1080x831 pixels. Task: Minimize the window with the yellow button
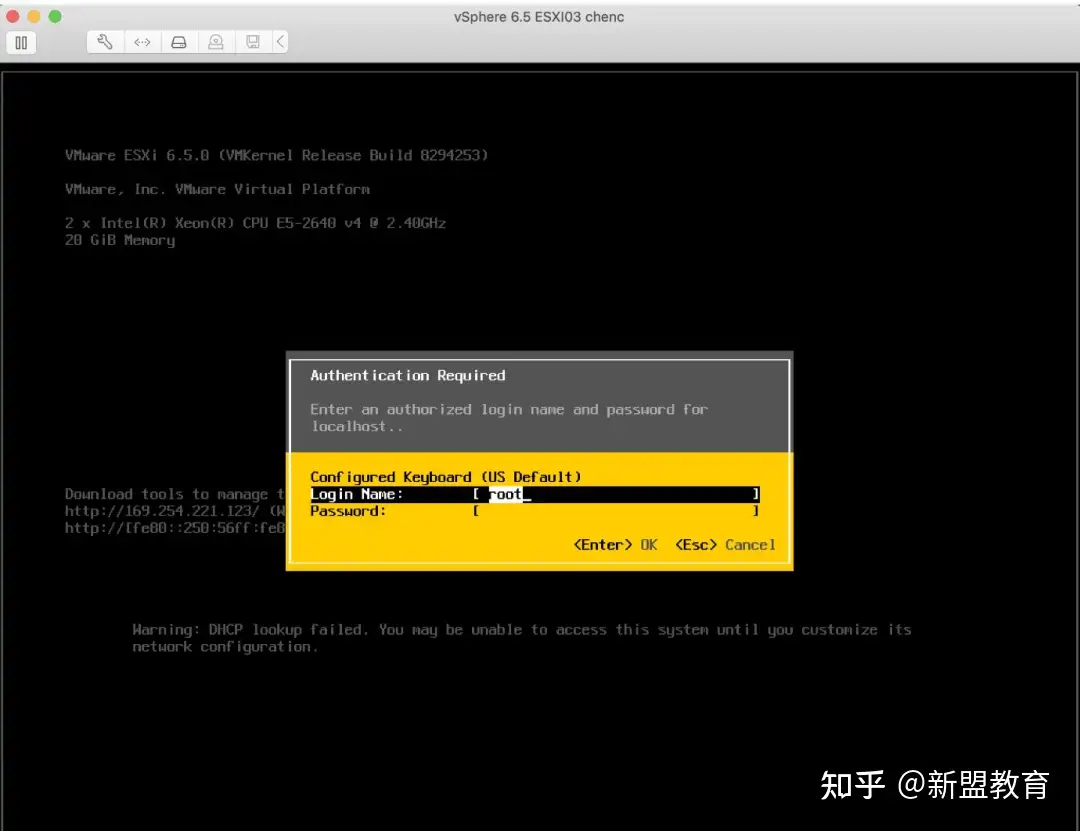(34, 17)
